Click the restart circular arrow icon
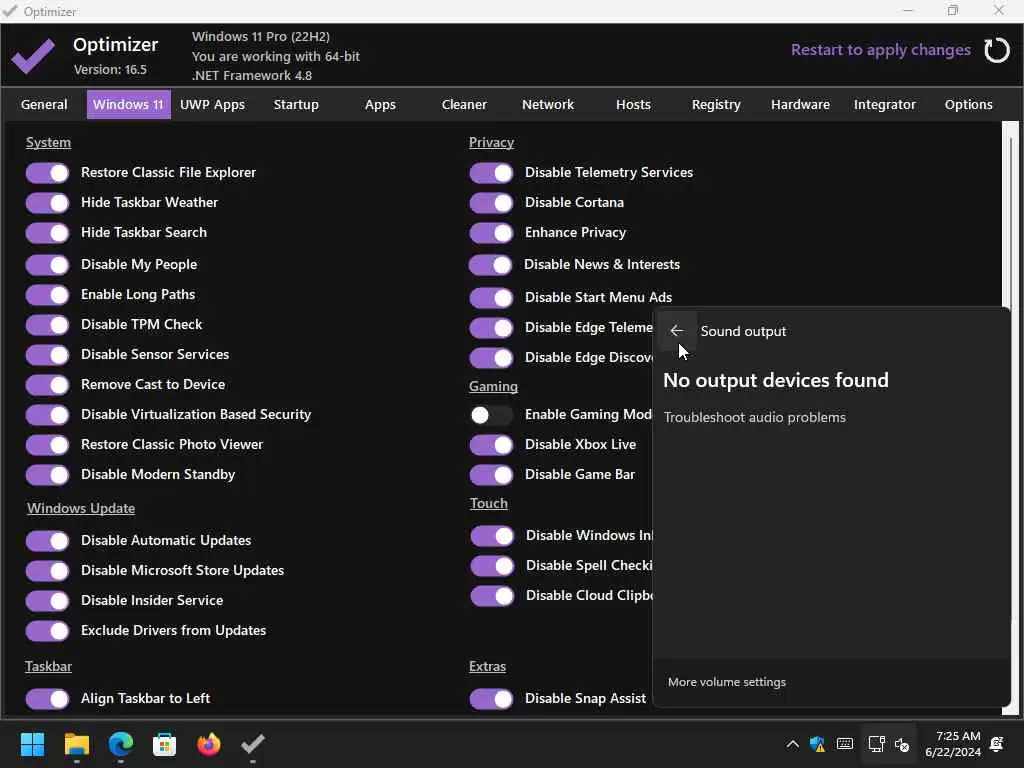Image resolution: width=1024 pixels, height=768 pixels. click(x=997, y=50)
